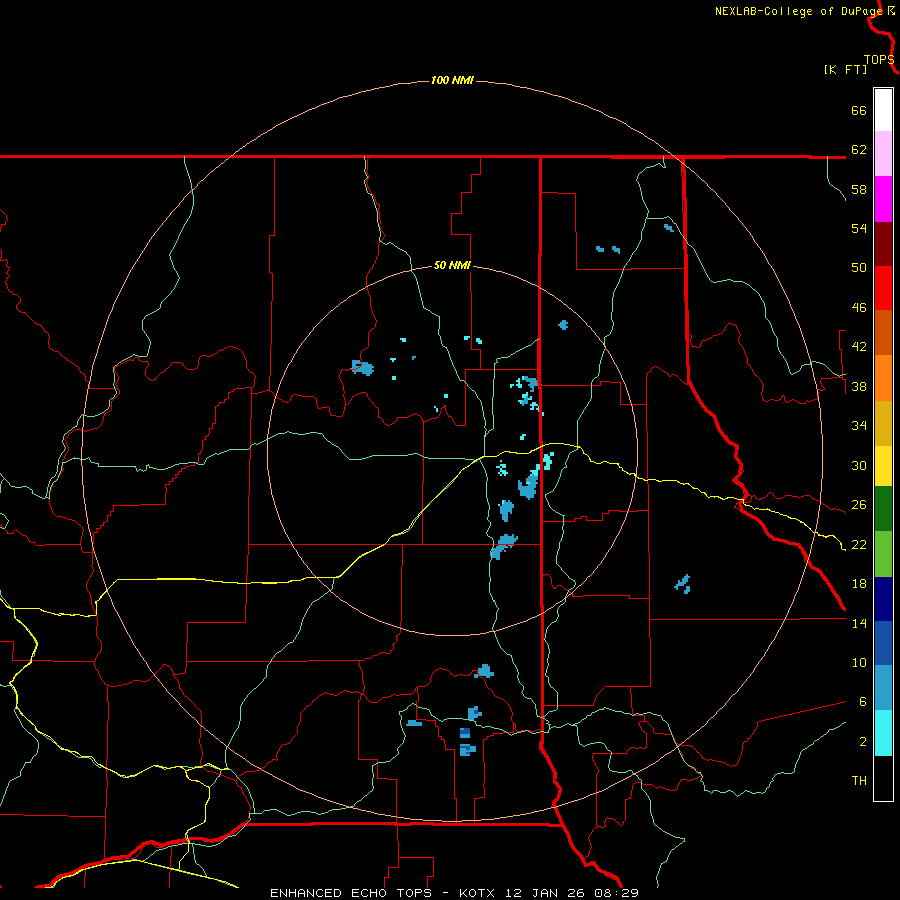This screenshot has width=900, height=900.
Task: Click the light green legend block
Action: point(883,554)
